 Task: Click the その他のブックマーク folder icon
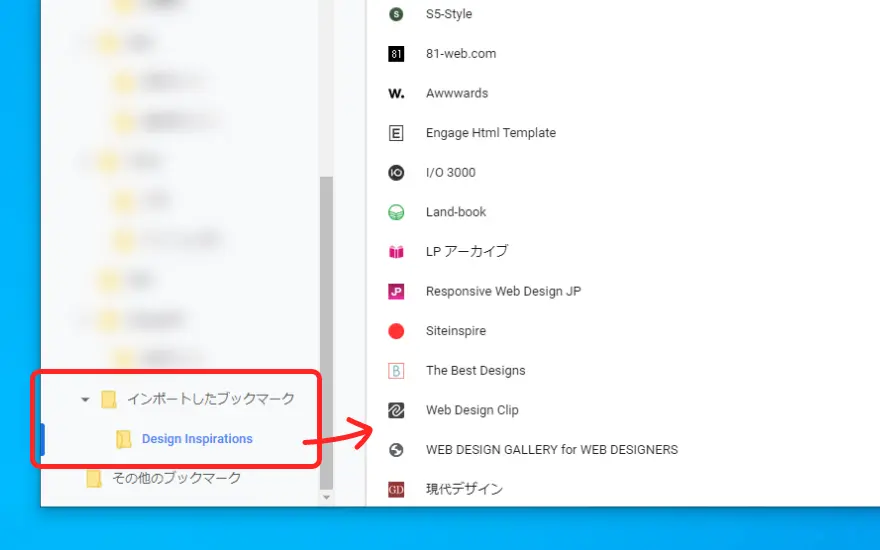(94, 479)
